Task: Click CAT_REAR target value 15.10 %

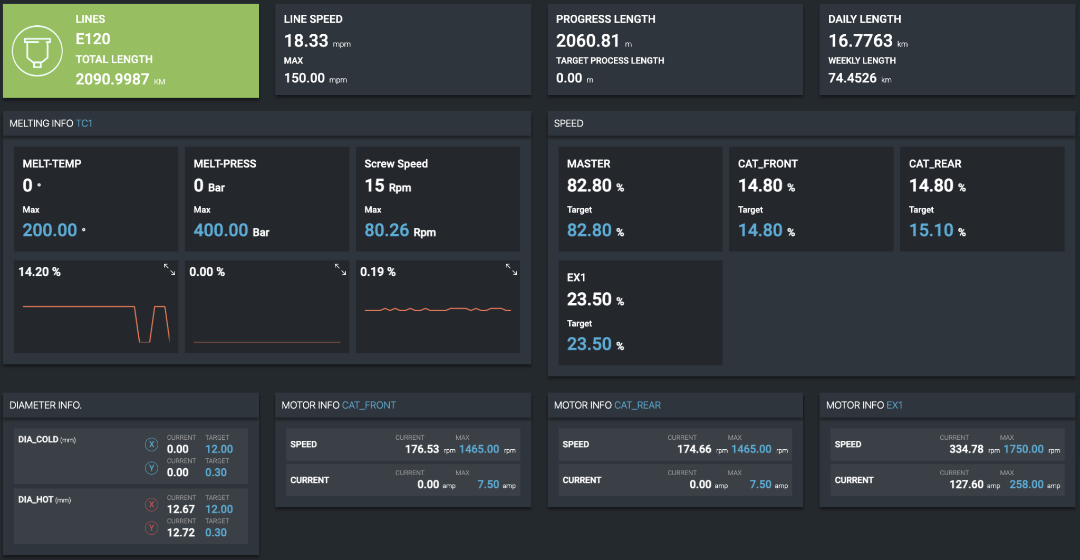Action: 937,230
